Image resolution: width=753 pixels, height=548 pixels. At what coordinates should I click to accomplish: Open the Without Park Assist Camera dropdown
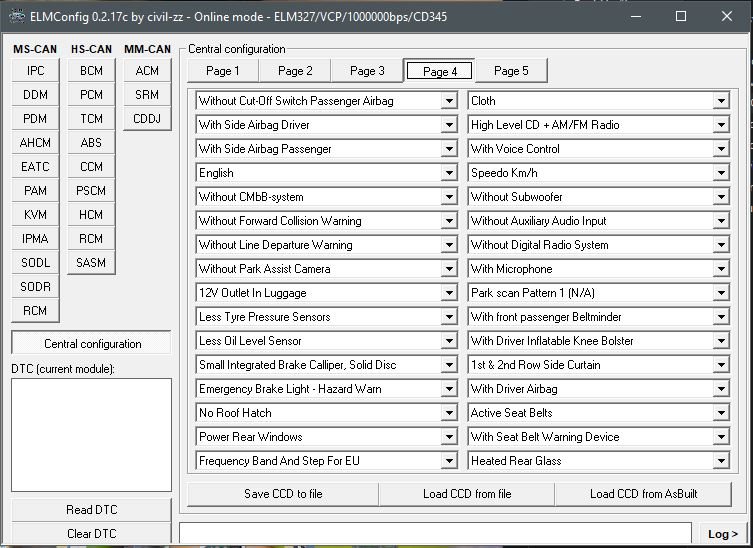[x=449, y=269]
